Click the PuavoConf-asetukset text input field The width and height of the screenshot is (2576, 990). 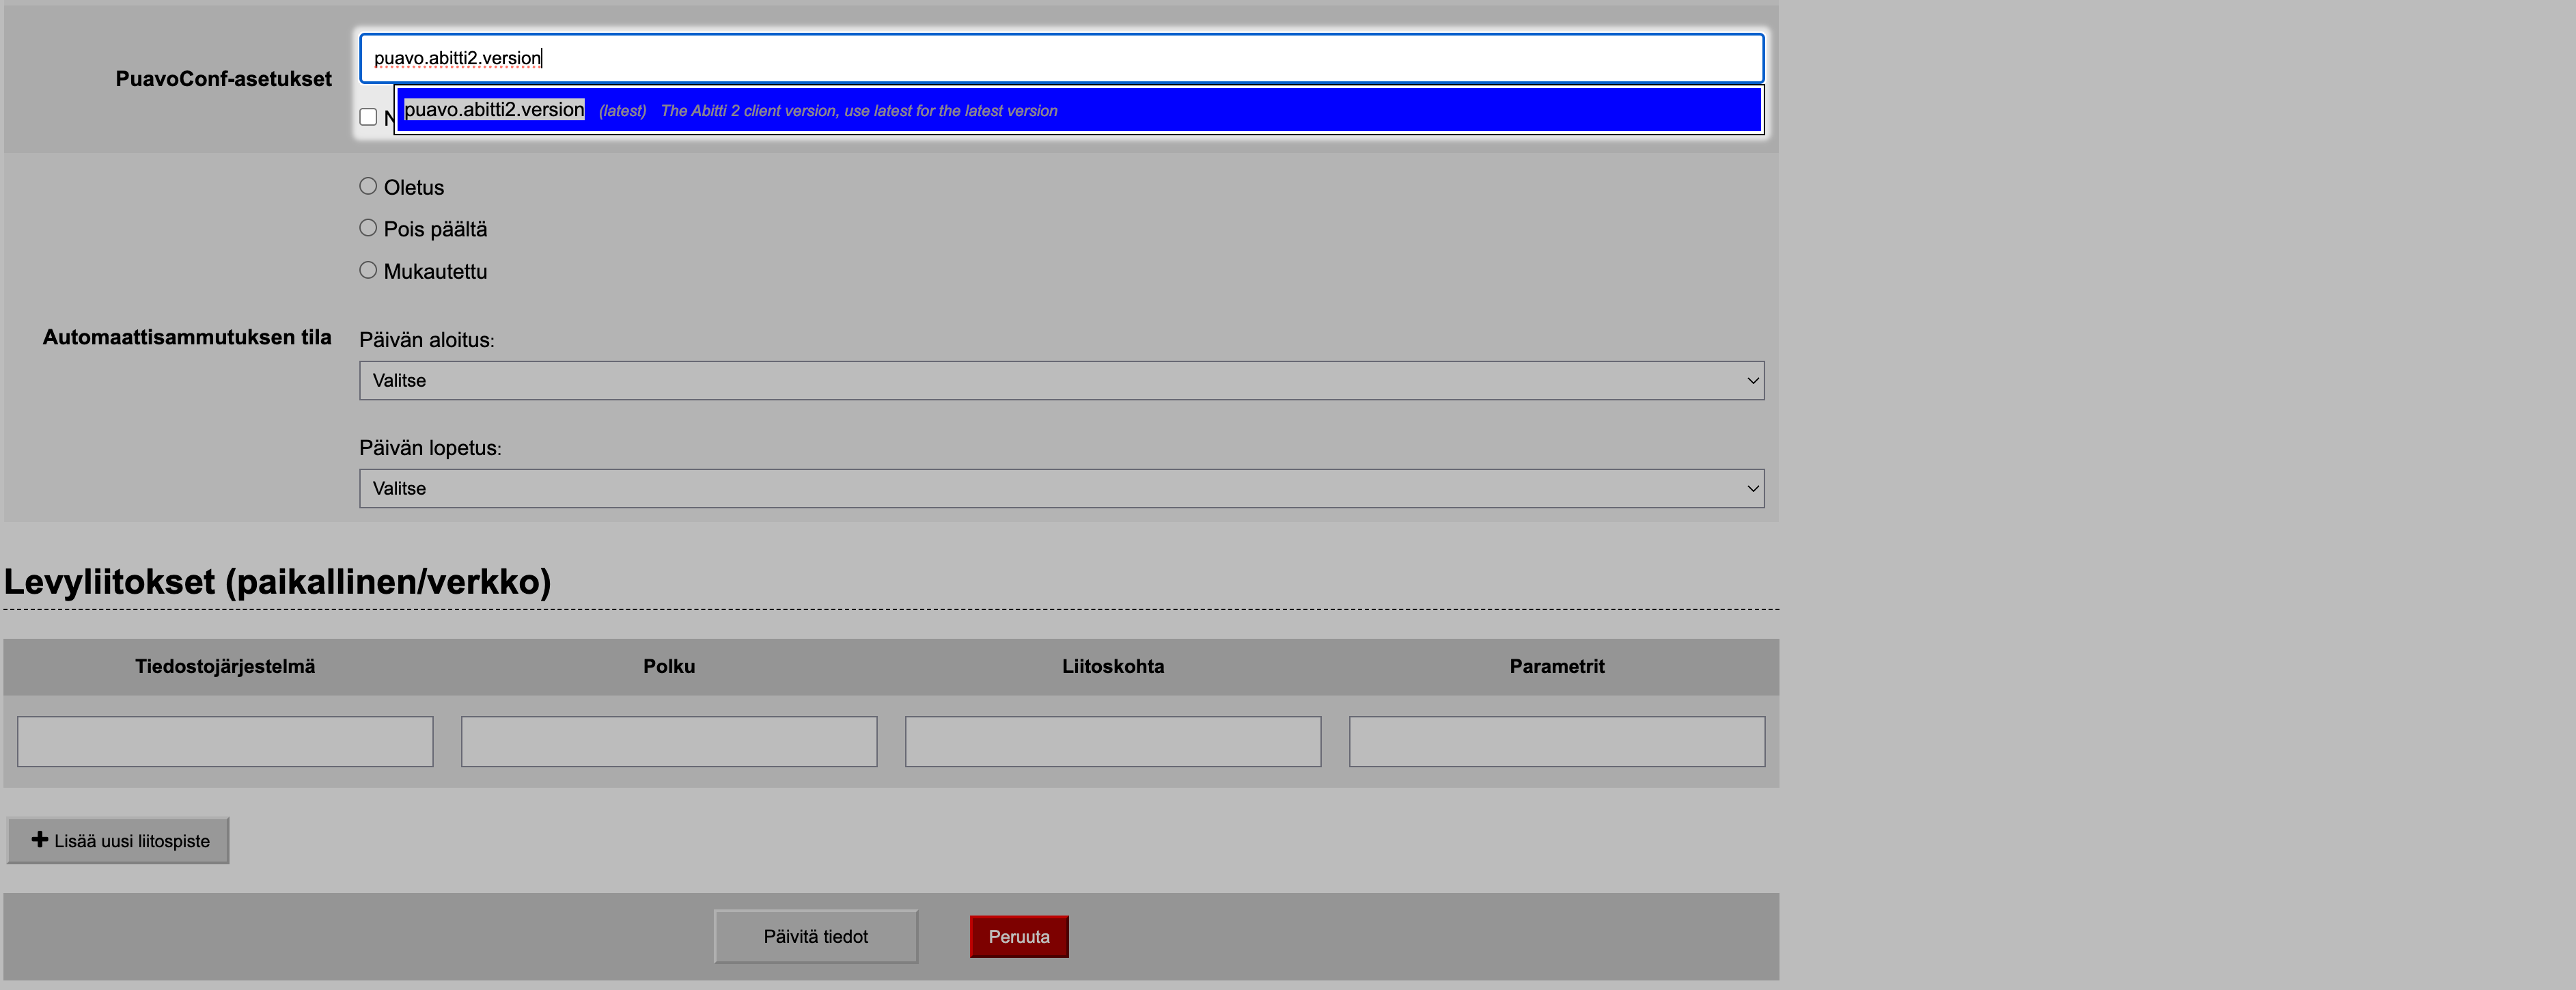tap(1060, 58)
